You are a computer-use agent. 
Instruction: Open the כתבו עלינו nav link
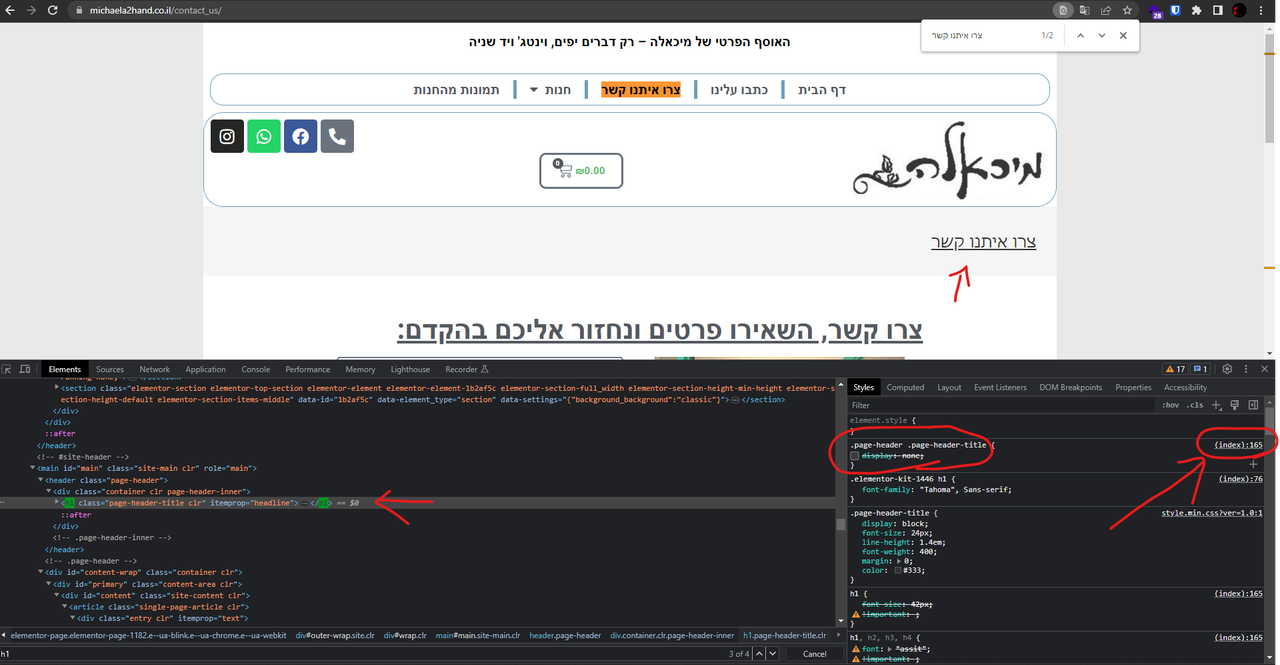(x=739, y=90)
